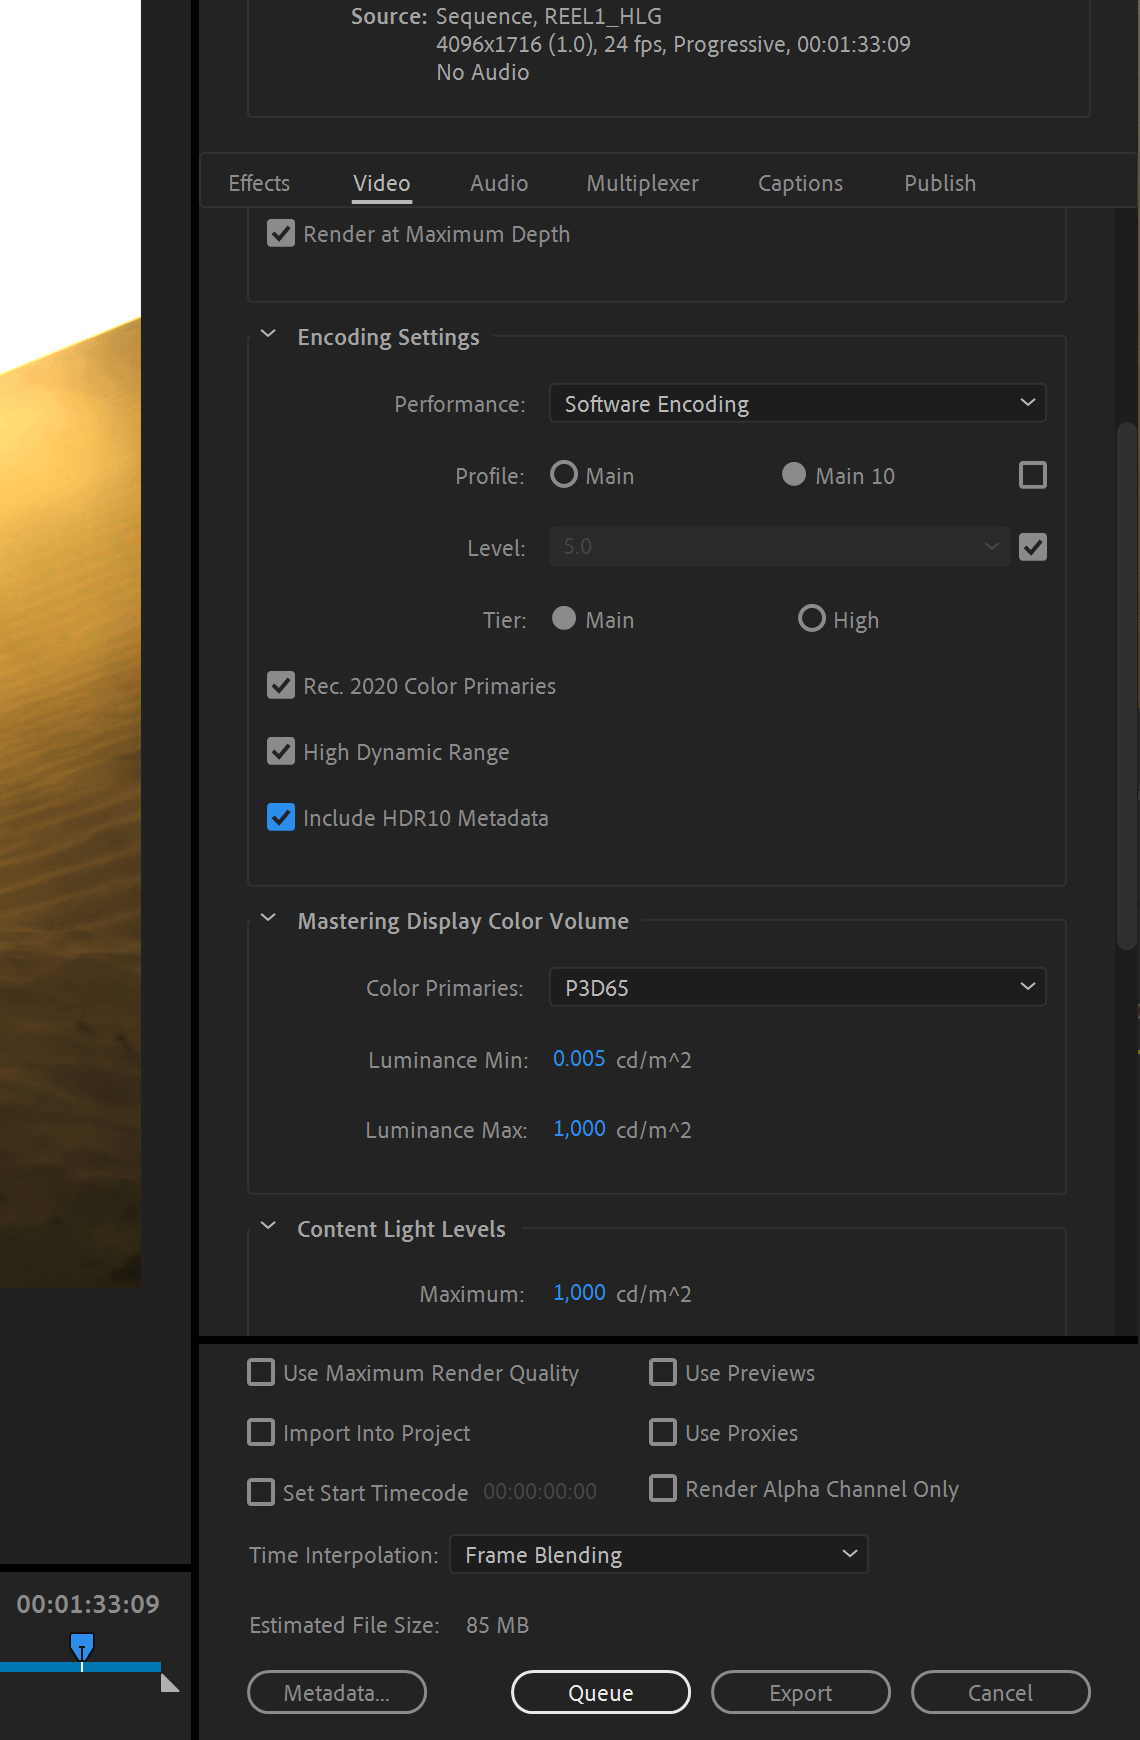This screenshot has height=1740, width=1140.
Task: Open Time Interpolation dropdown
Action: (x=659, y=1554)
